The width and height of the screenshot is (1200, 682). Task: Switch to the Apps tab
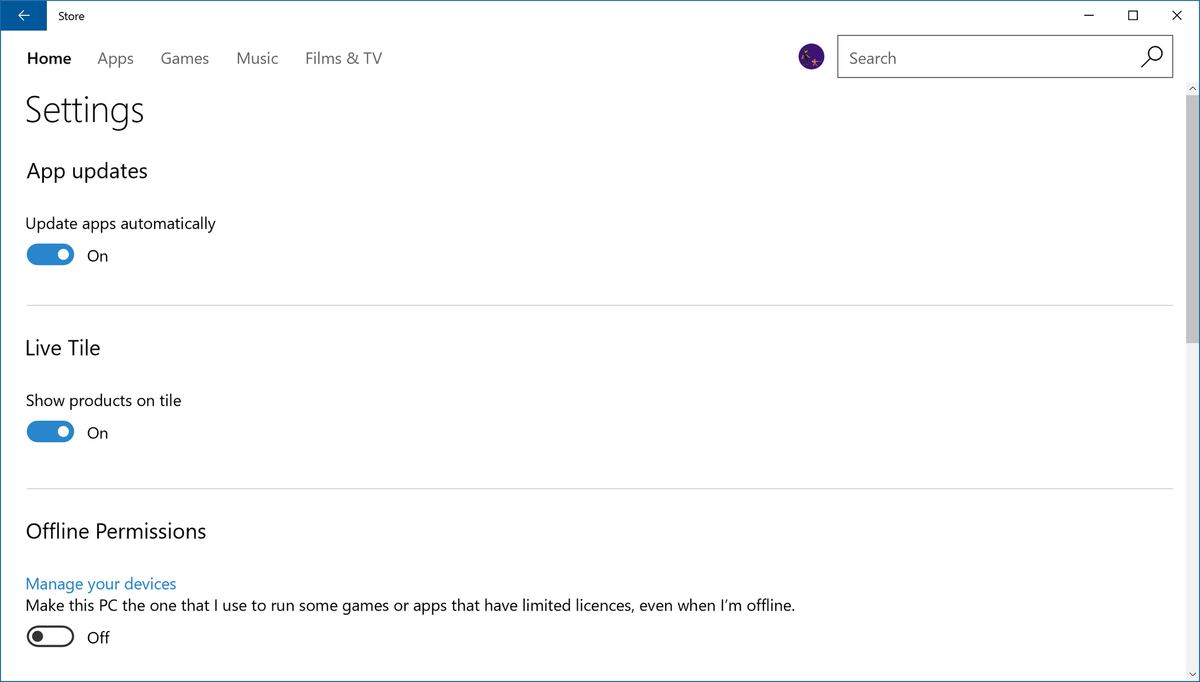[115, 58]
